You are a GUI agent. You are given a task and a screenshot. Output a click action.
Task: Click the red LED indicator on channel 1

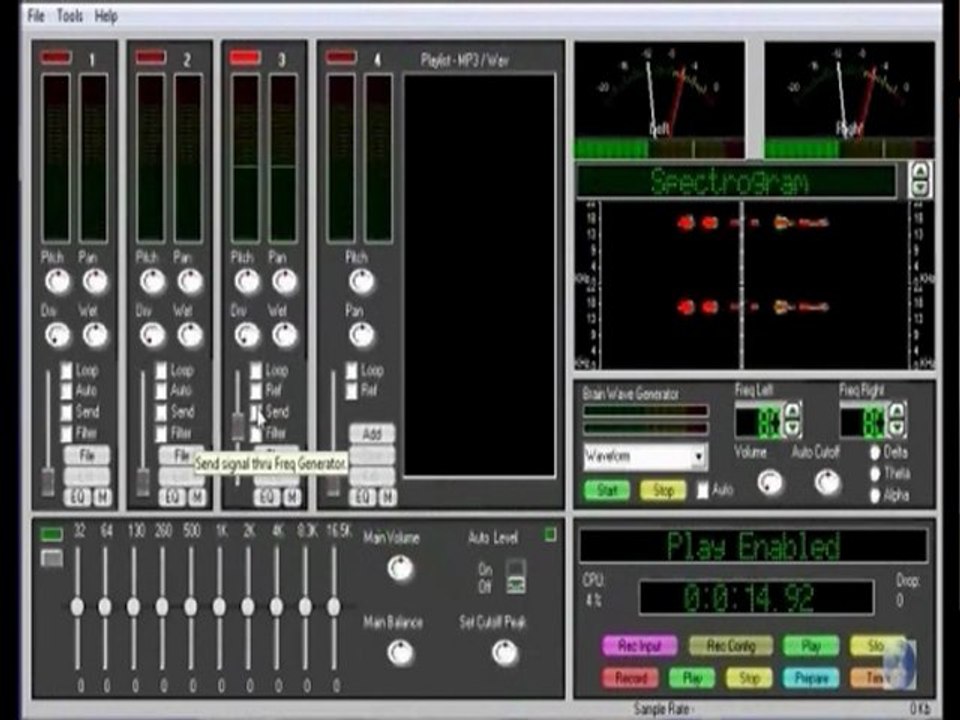pos(56,58)
